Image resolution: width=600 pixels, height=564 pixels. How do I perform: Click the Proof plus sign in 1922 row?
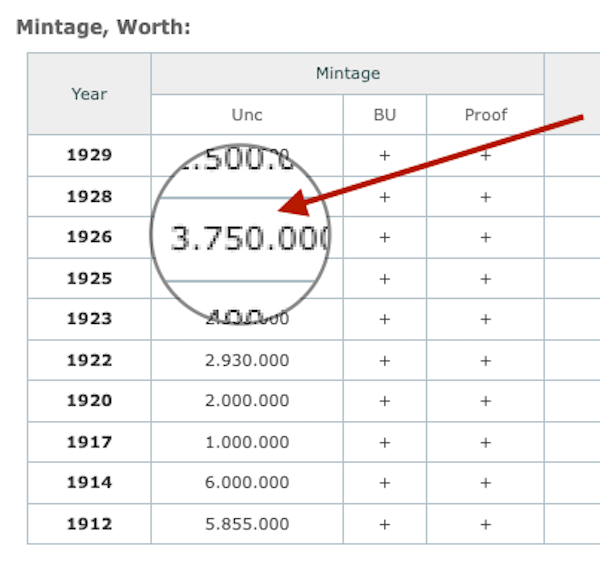point(485,360)
